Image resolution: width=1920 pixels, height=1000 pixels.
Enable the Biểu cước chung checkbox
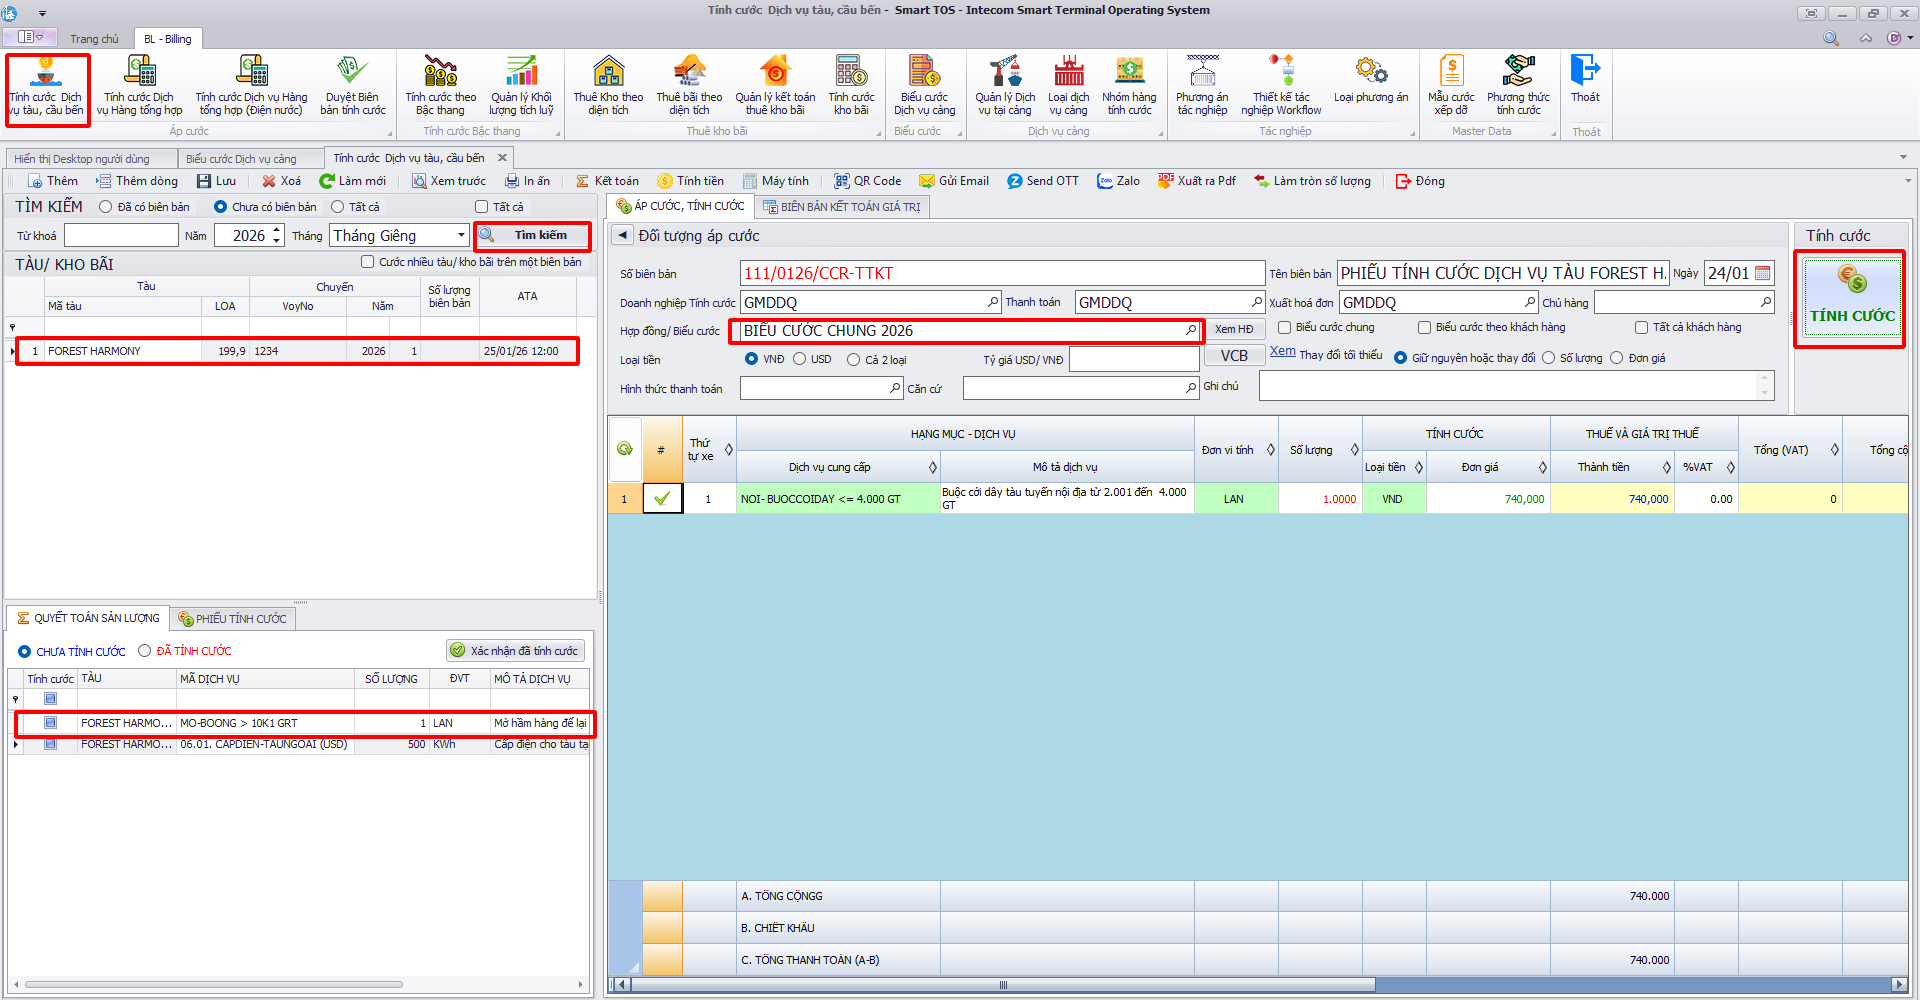tap(1285, 328)
